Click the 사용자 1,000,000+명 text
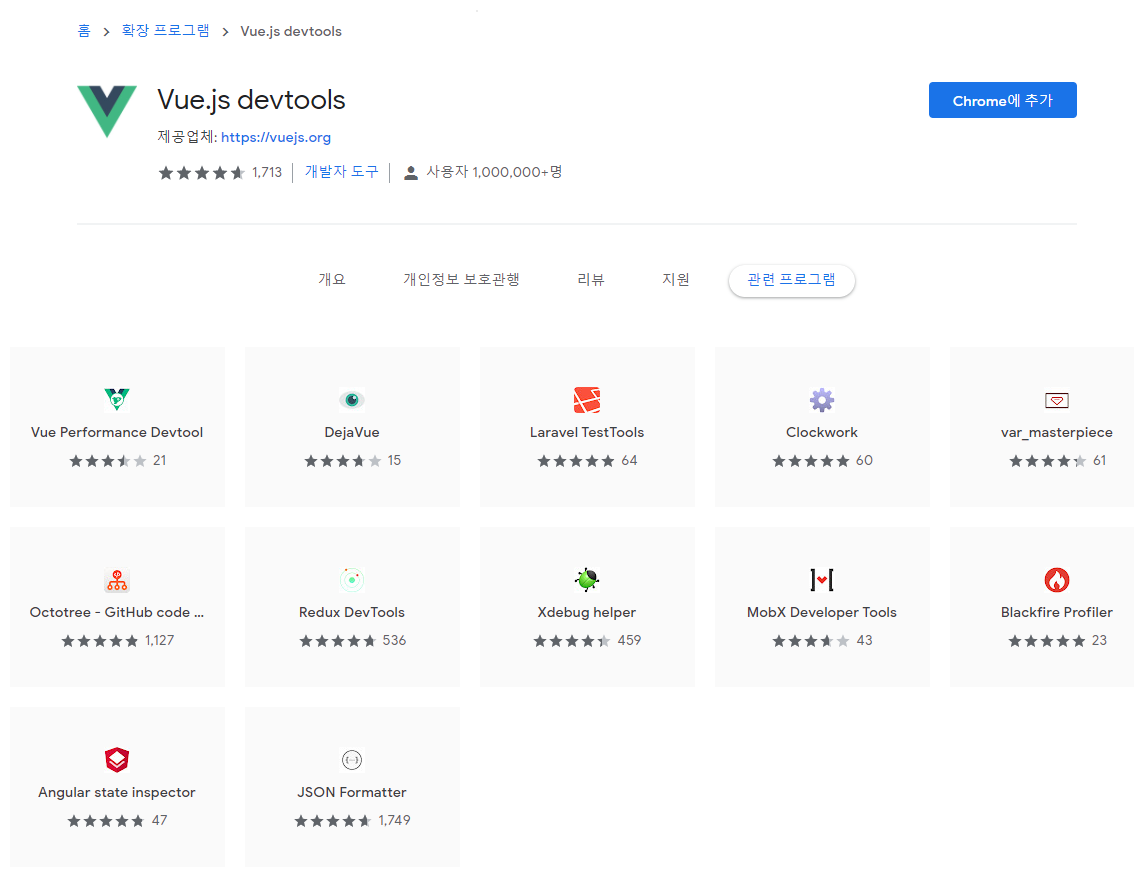 (494, 172)
